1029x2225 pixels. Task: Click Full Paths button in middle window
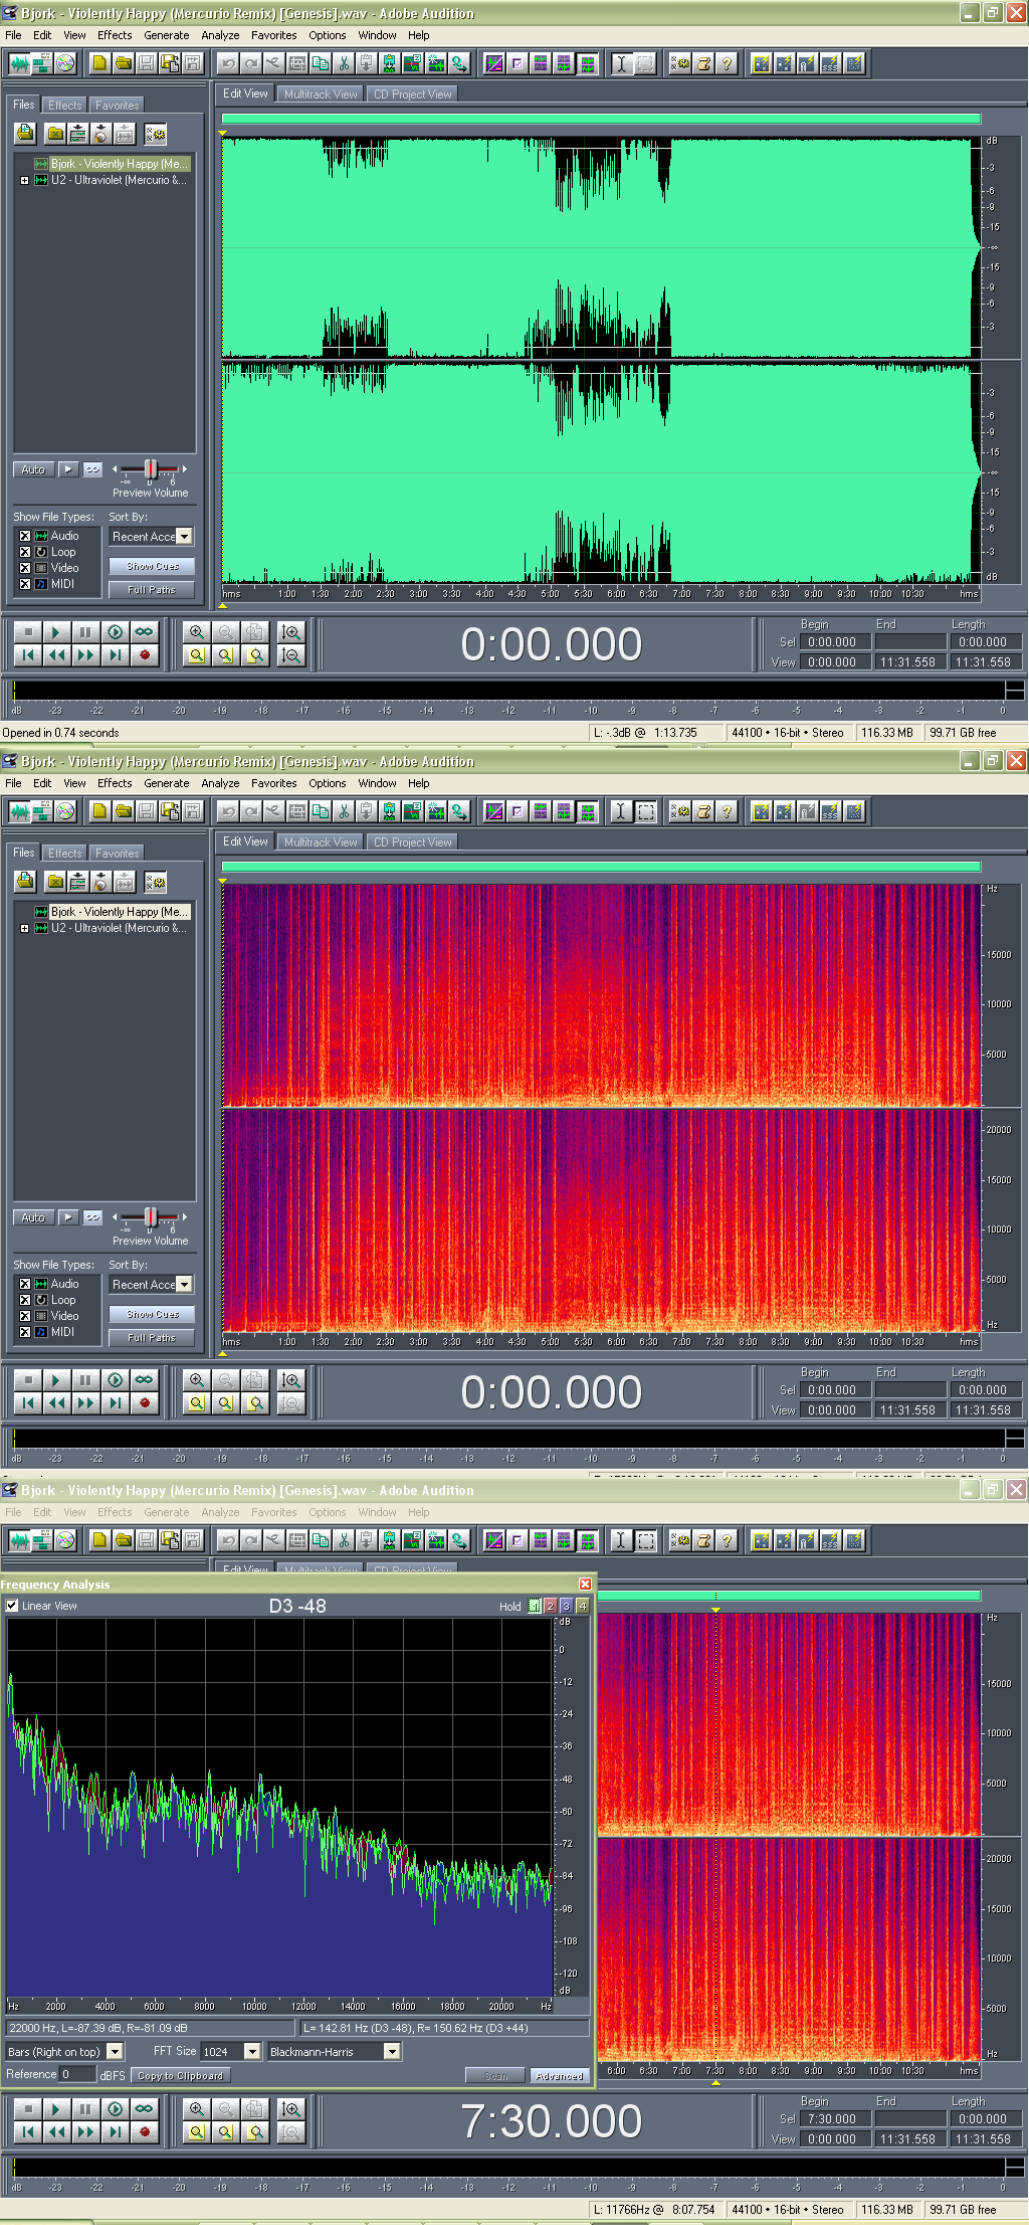[152, 1338]
